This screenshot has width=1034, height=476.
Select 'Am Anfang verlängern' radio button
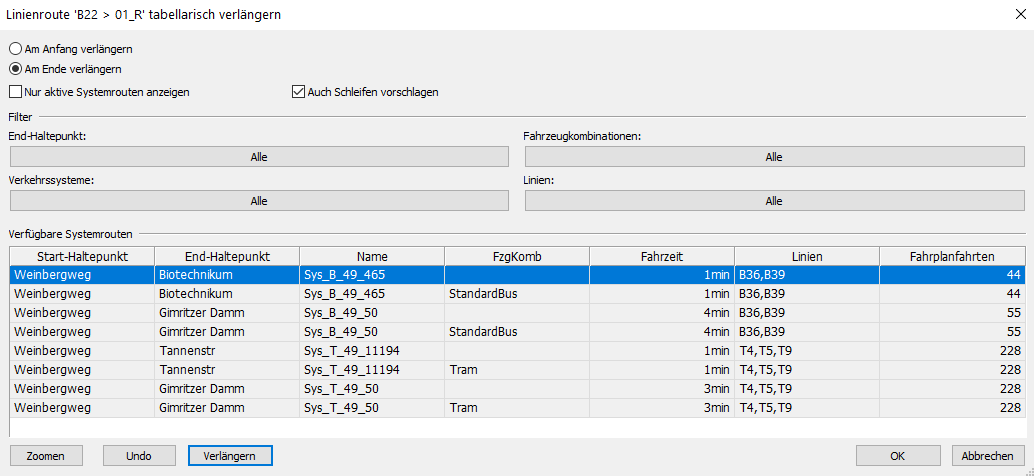(x=16, y=48)
